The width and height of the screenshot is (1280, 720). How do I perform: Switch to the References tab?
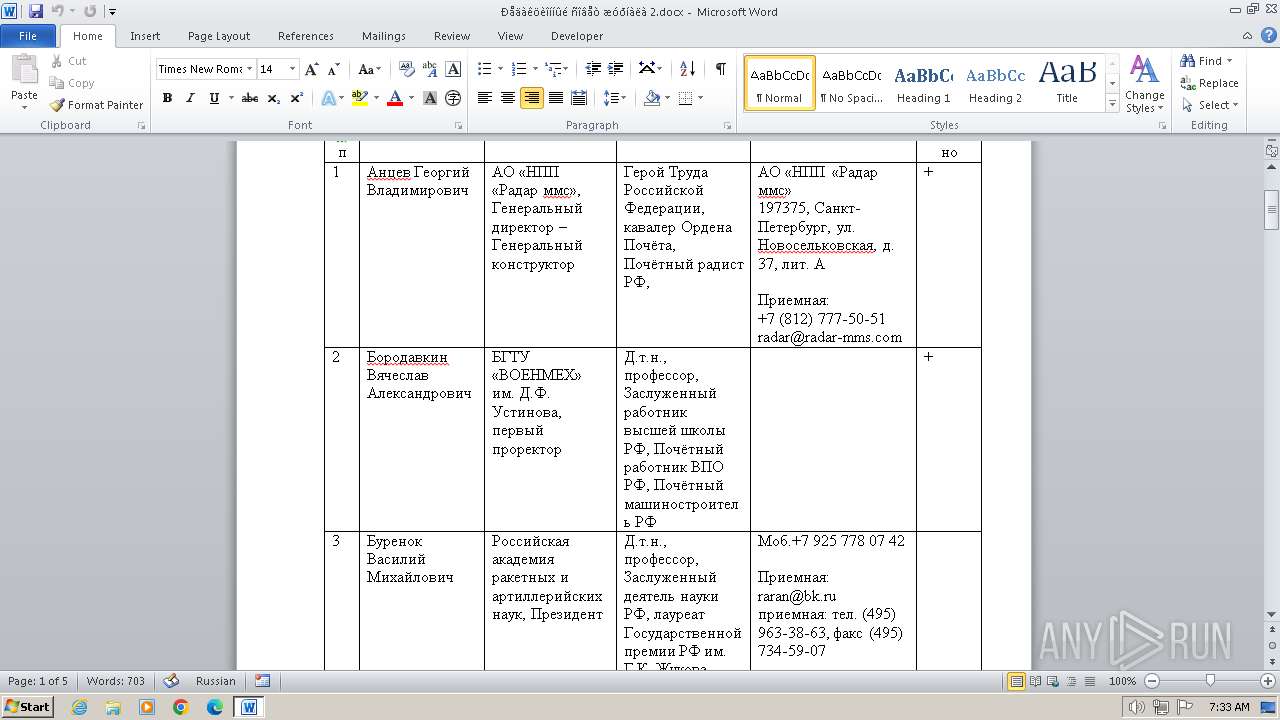pyautogui.click(x=306, y=36)
